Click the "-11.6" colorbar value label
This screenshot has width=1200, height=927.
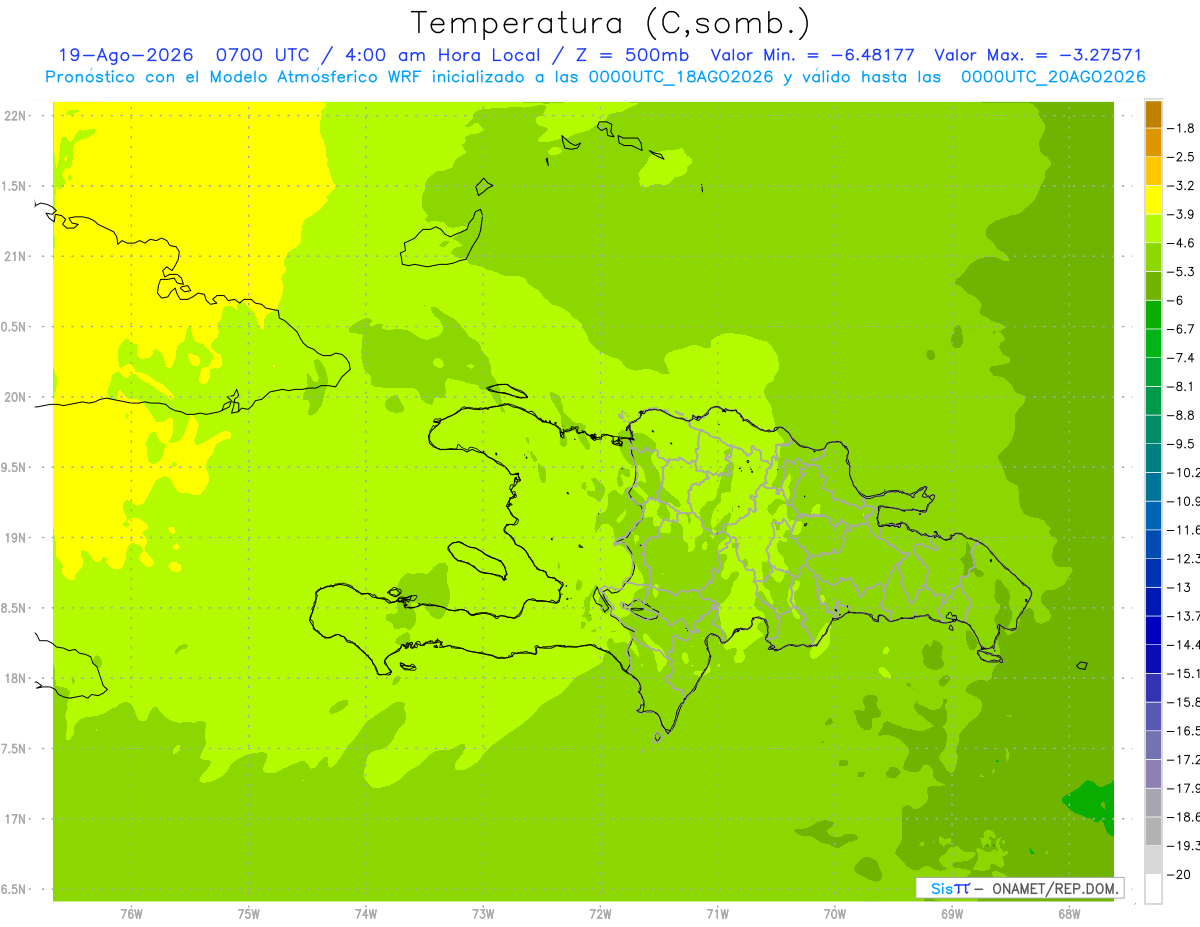(1185, 530)
